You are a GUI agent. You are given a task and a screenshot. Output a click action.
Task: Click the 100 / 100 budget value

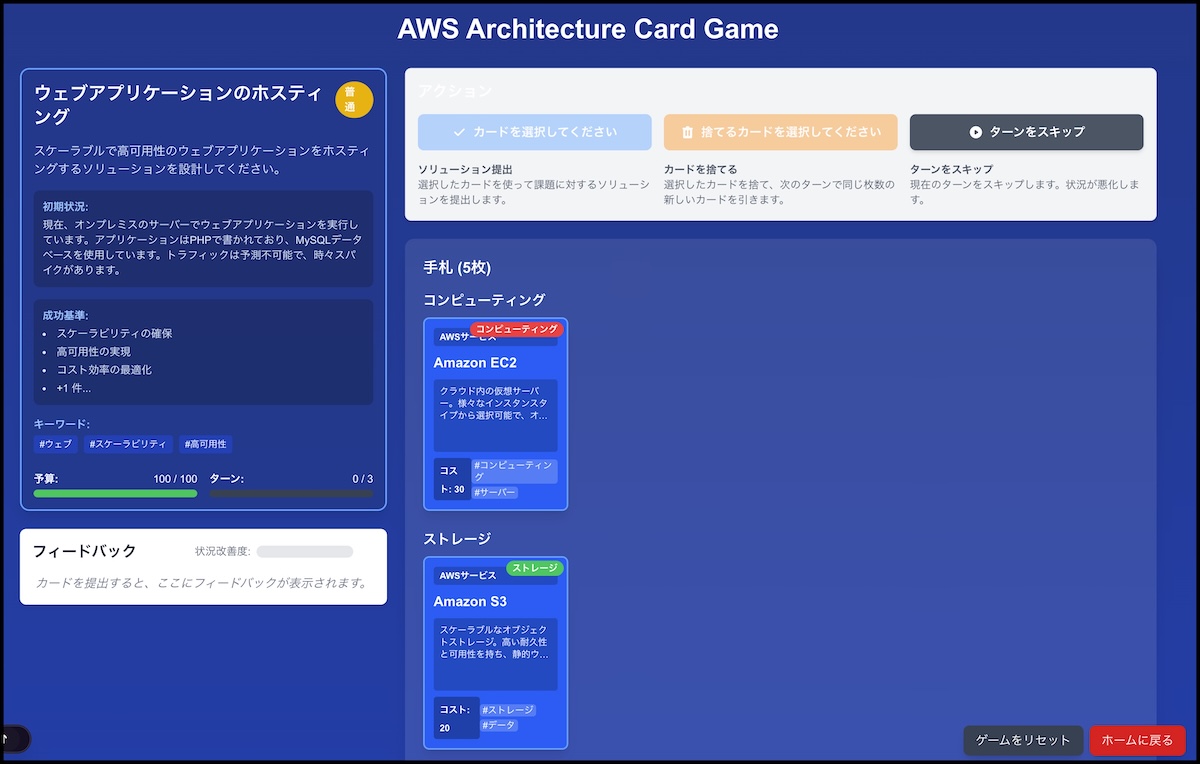tap(175, 479)
